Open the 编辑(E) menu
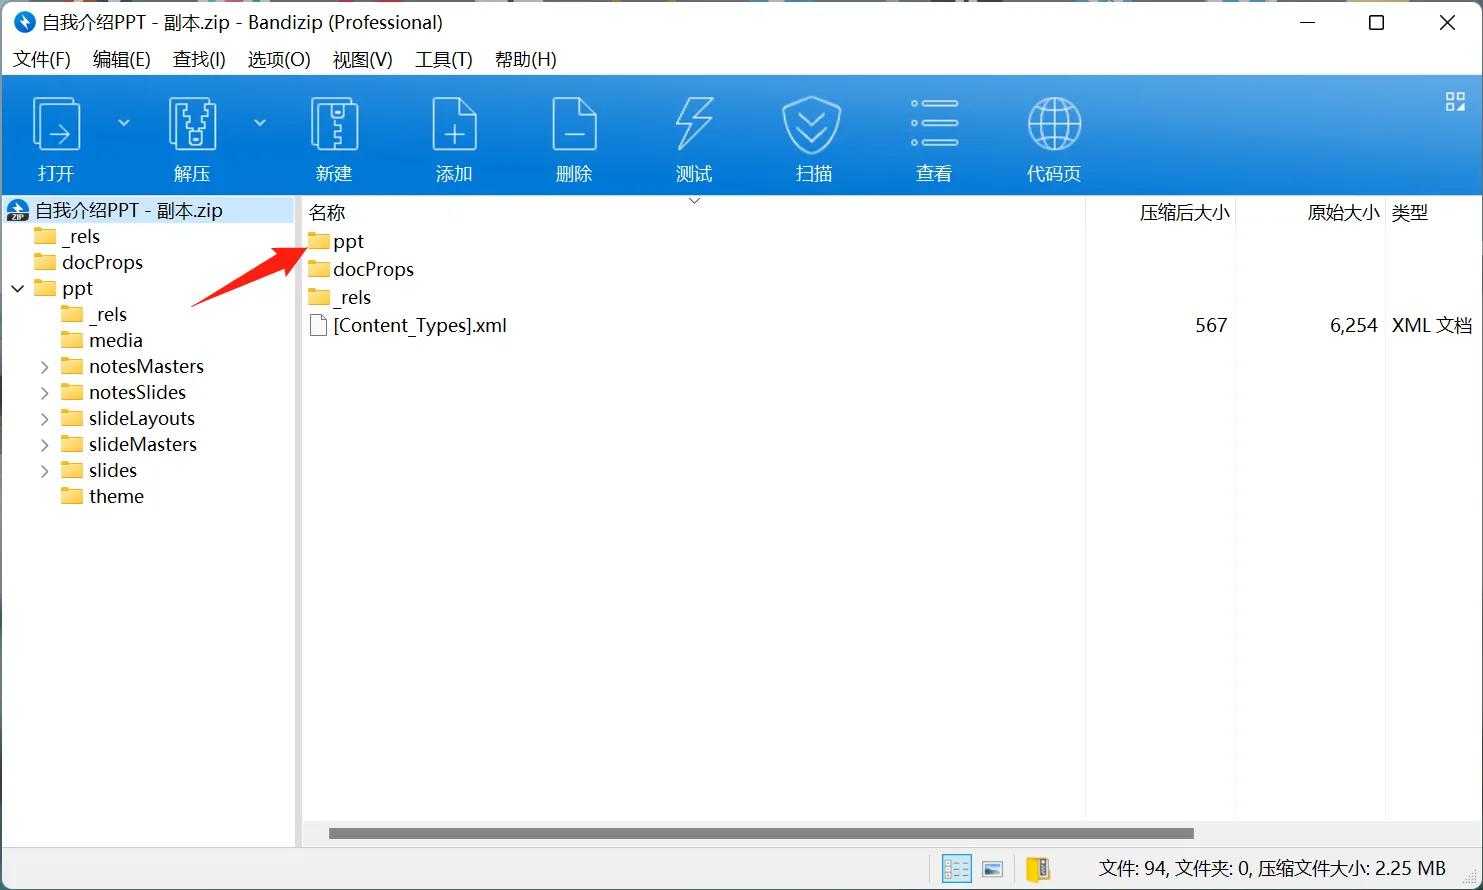Image resolution: width=1483 pixels, height=890 pixels. [122, 59]
